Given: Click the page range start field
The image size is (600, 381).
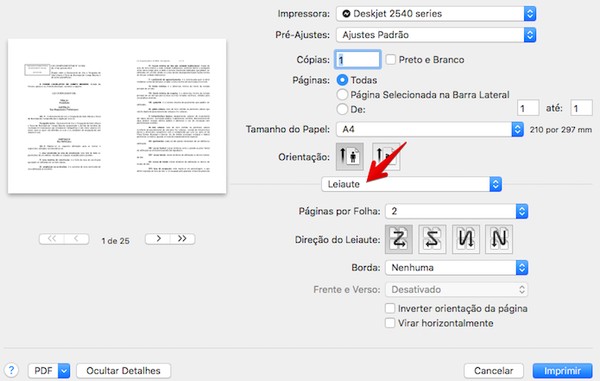Looking at the screenshot, I should pos(528,109).
